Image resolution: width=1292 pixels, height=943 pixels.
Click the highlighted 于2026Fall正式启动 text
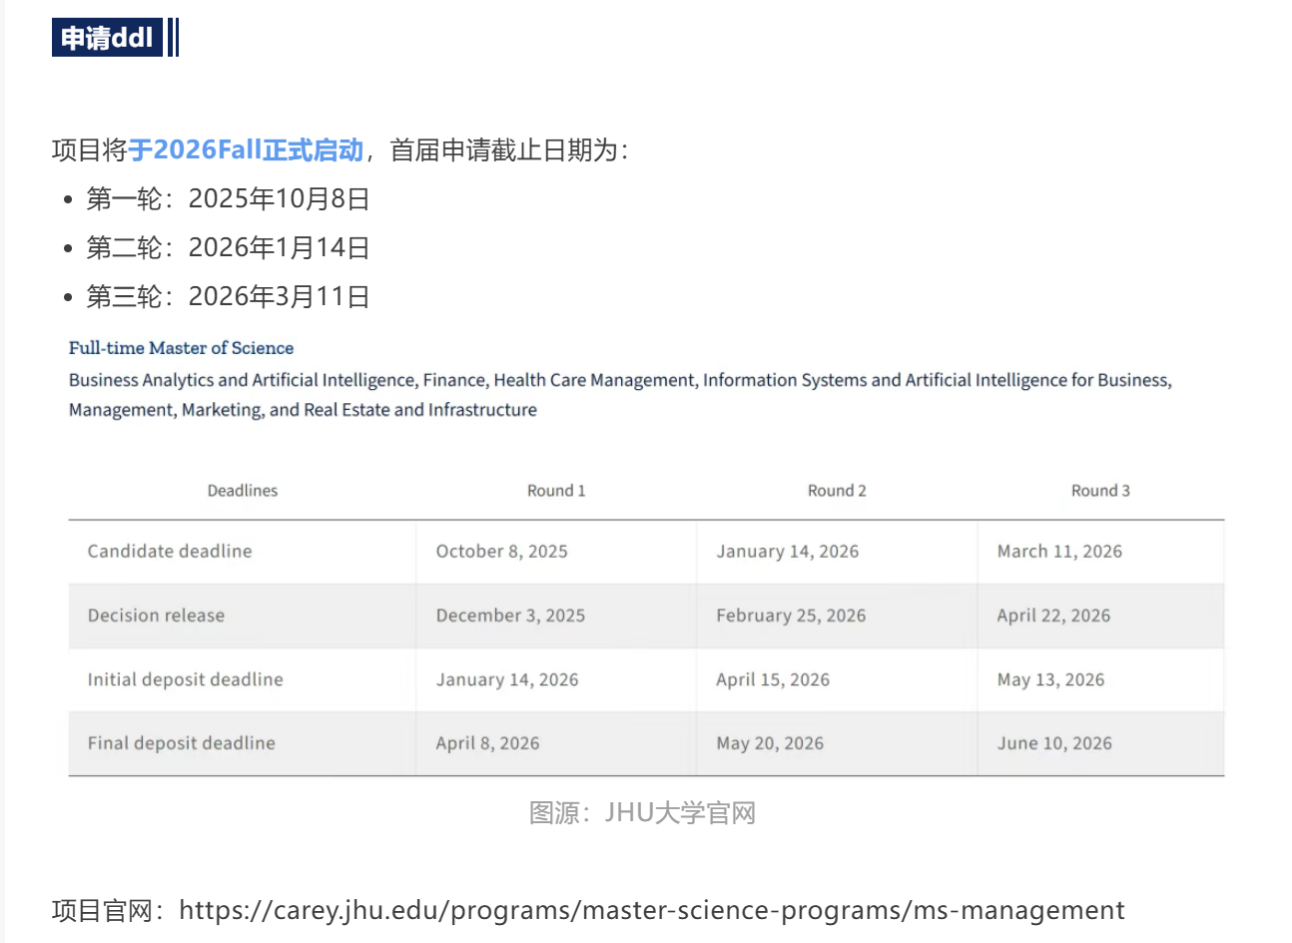click(245, 150)
